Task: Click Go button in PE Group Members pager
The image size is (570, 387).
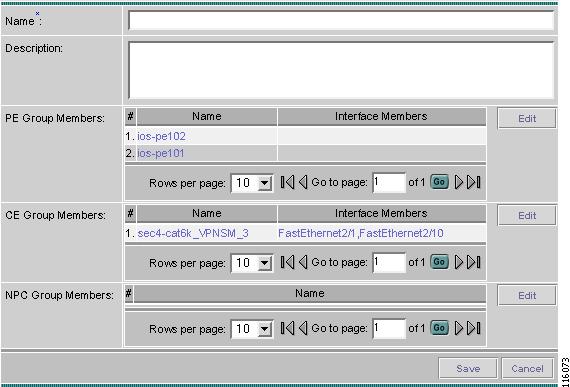Action: pyautogui.click(x=439, y=182)
